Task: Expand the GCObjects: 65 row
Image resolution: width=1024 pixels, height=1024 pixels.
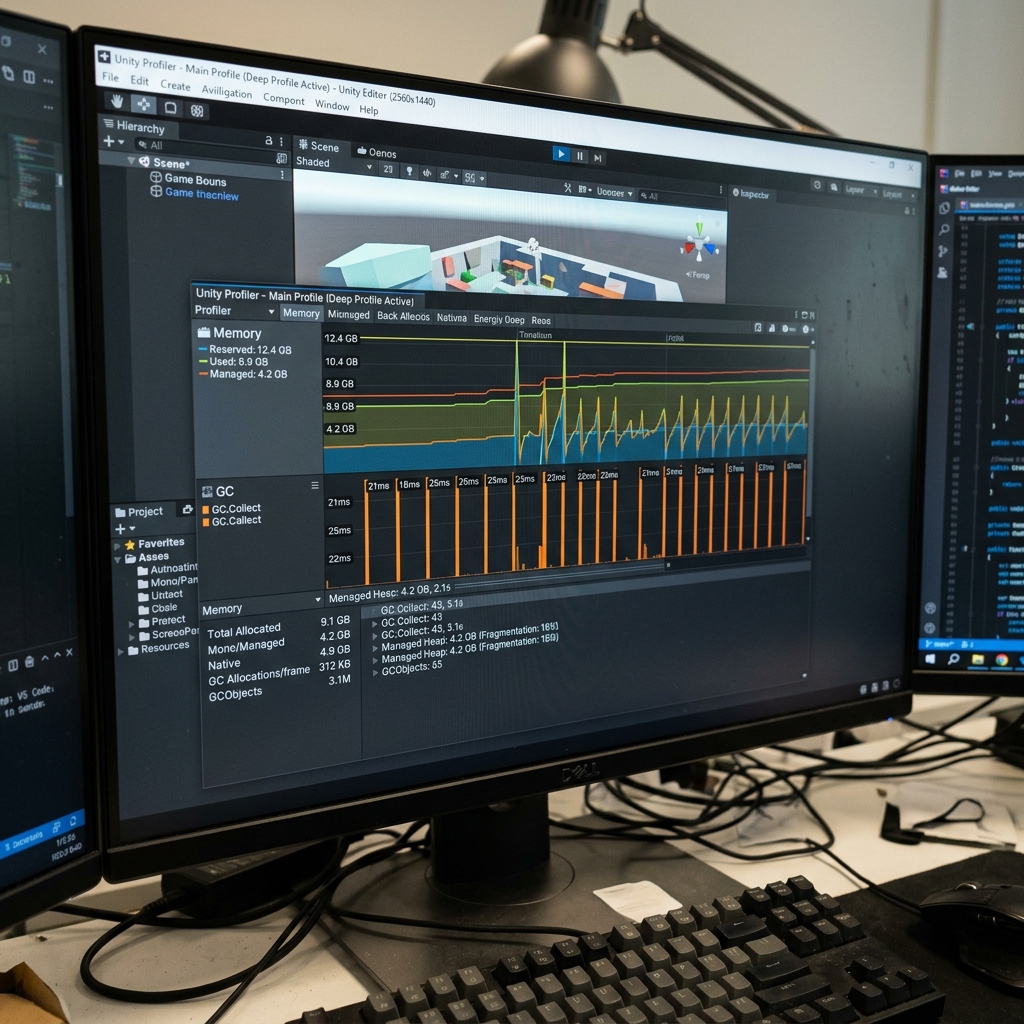Action: (375, 673)
